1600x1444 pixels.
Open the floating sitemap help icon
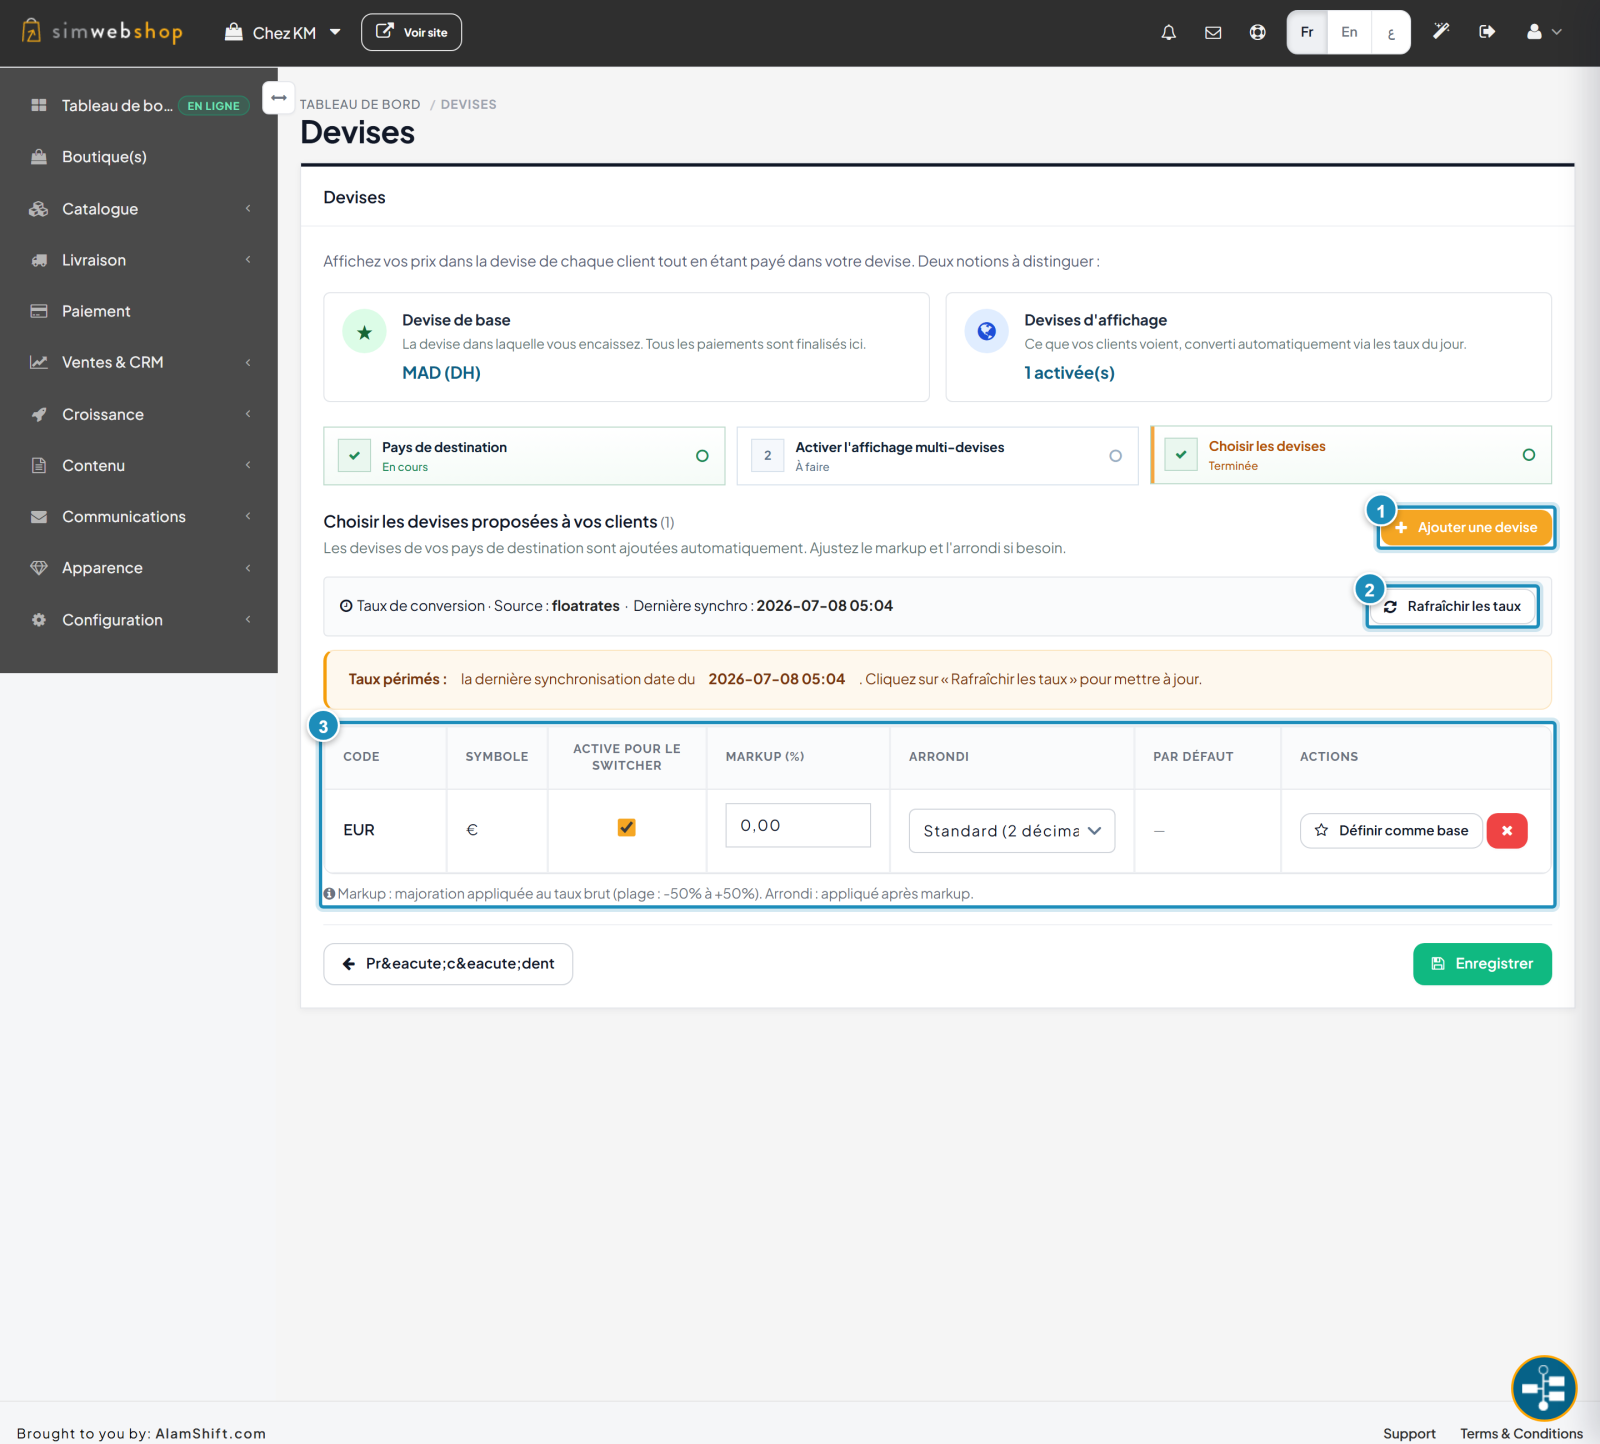point(1544,1388)
